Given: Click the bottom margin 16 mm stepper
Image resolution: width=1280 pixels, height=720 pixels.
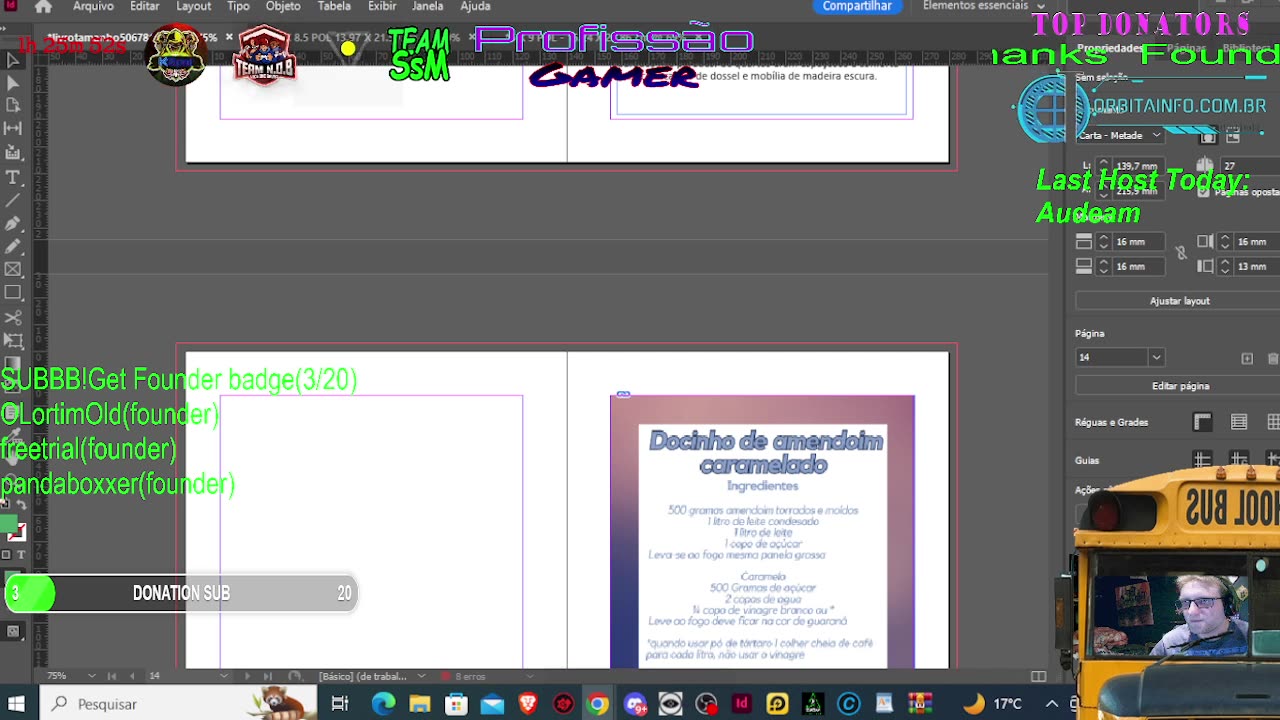Looking at the screenshot, I should (1103, 266).
